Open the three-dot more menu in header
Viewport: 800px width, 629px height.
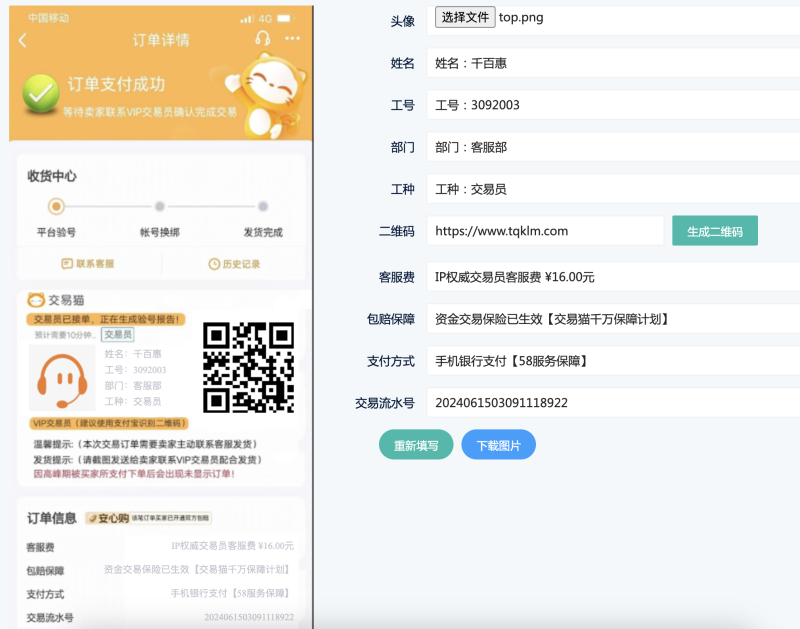[x=292, y=38]
